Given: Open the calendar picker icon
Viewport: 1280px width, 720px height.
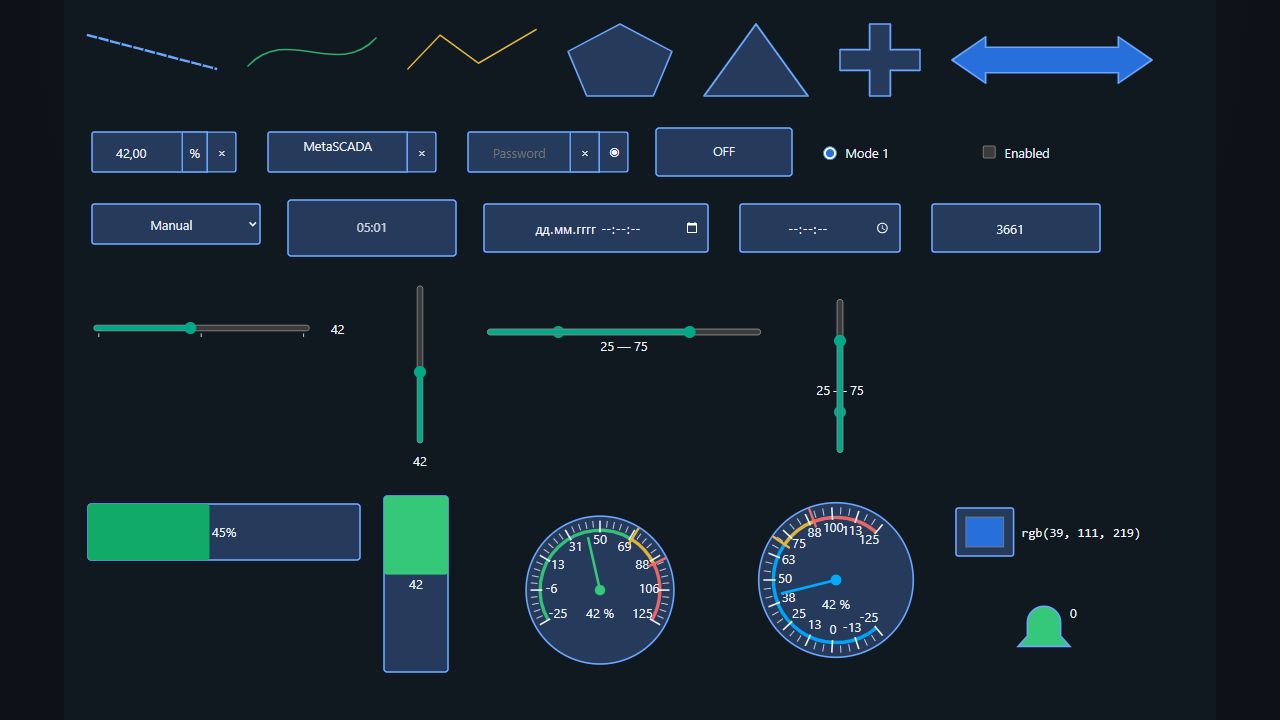Looking at the screenshot, I should point(692,228).
